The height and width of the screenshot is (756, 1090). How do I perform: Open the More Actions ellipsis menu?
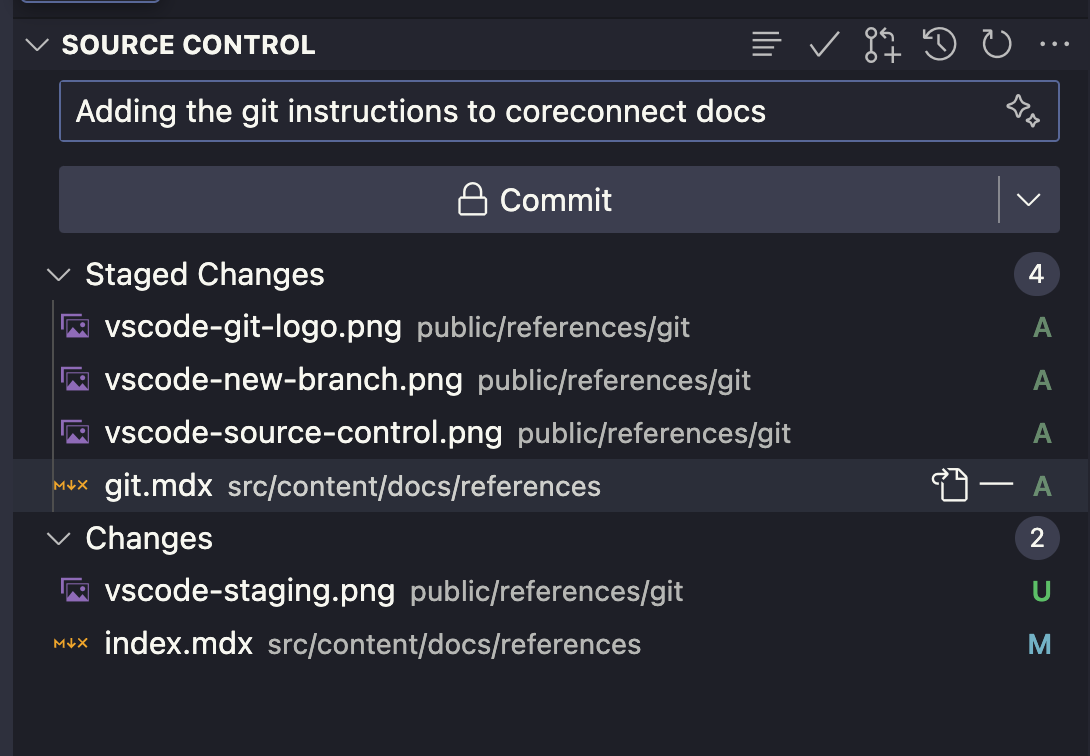(1054, 44)
